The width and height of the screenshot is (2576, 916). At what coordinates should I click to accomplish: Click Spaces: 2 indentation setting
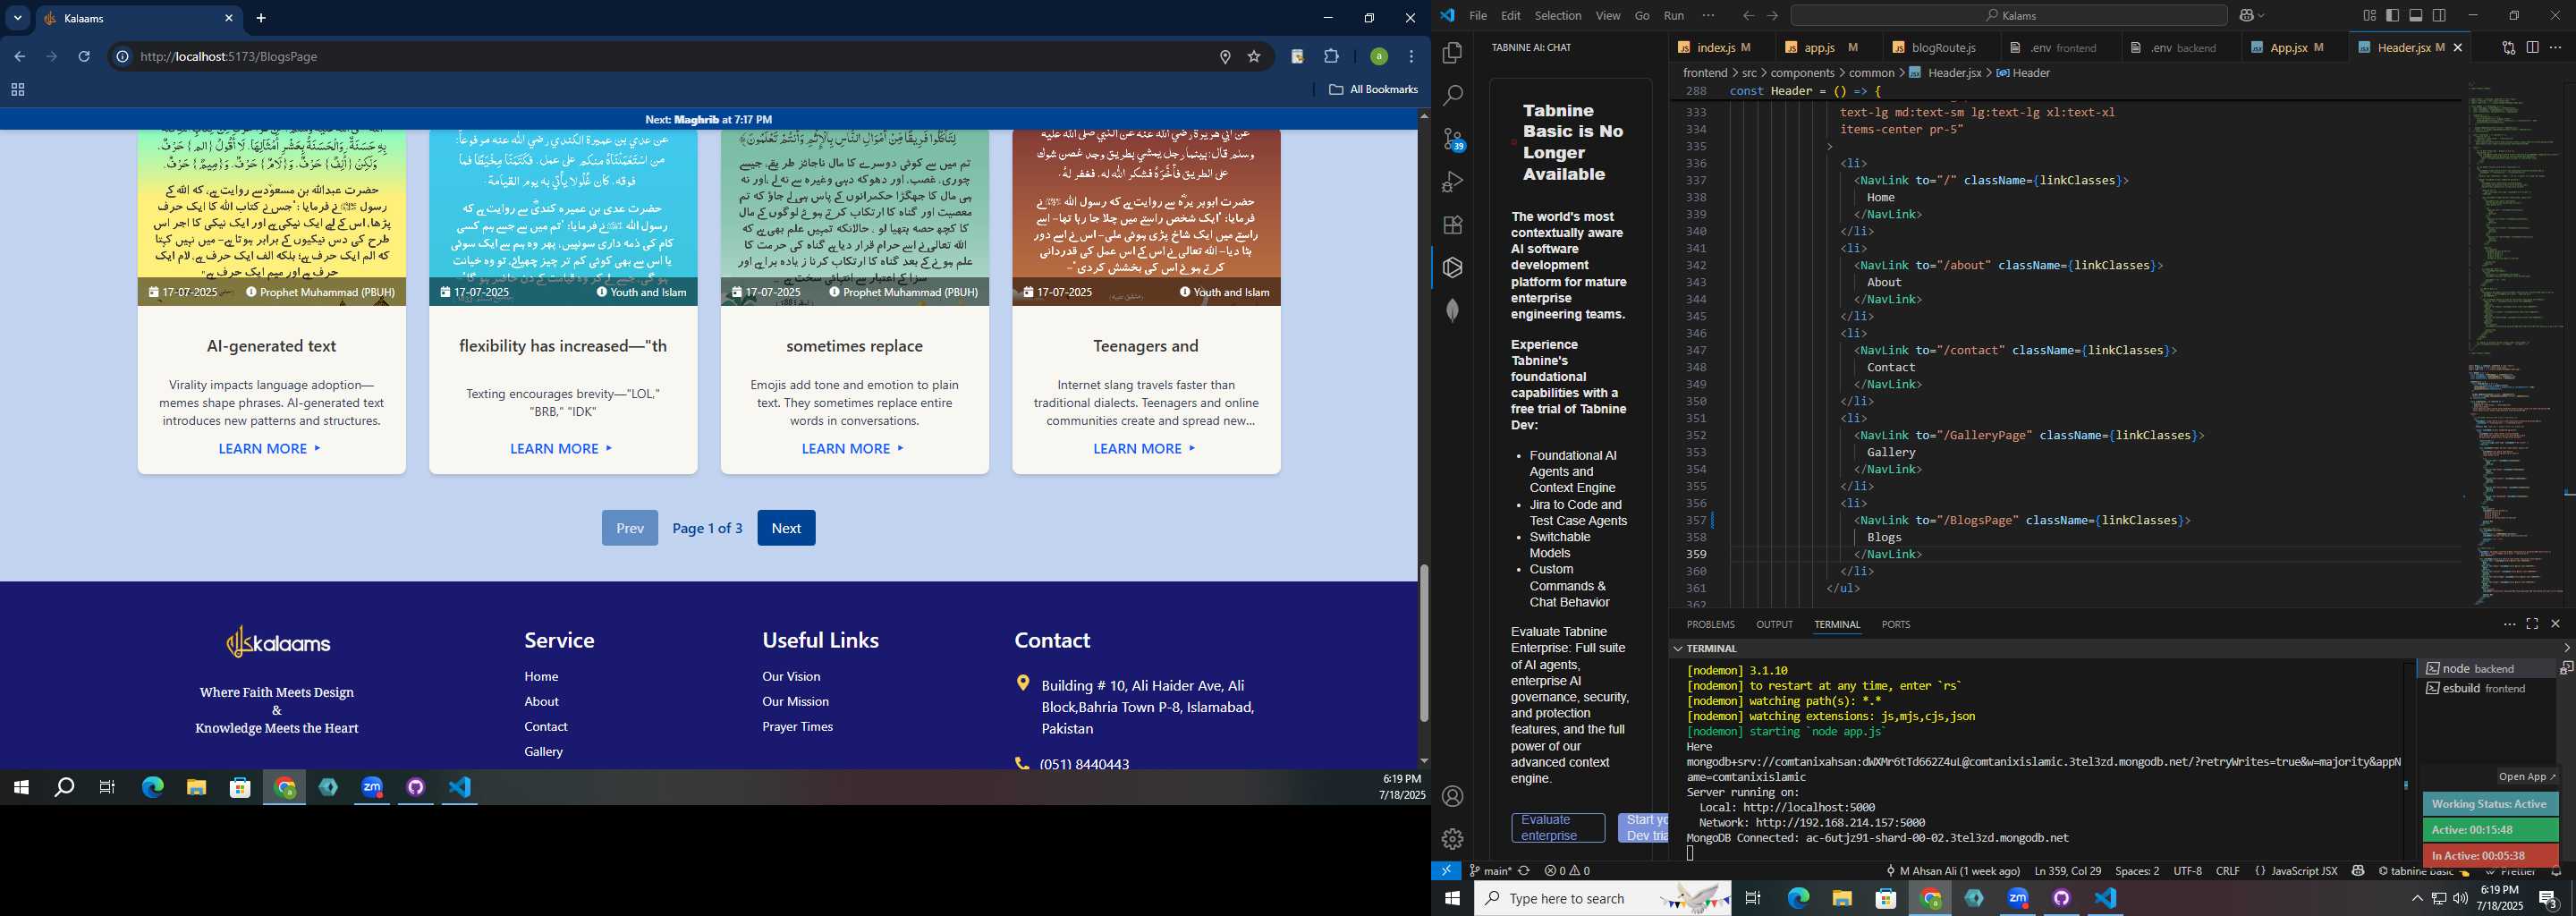2137,871
